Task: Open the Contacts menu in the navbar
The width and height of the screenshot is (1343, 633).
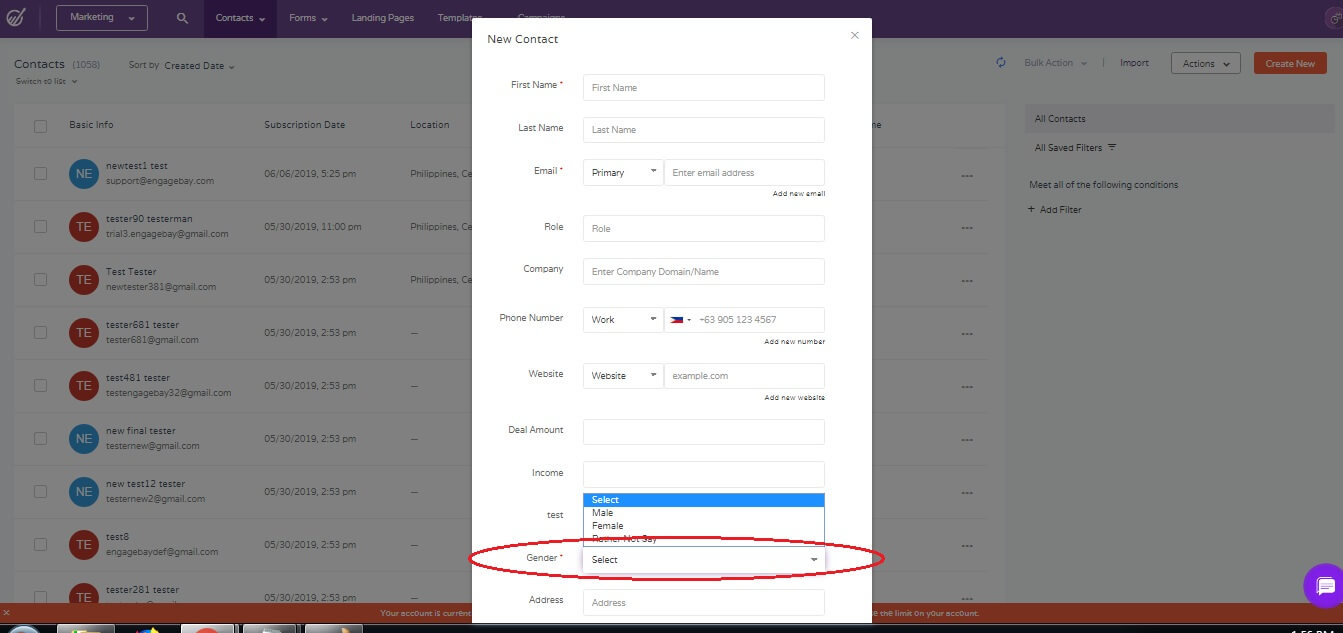Action: [x=239, y=18]
